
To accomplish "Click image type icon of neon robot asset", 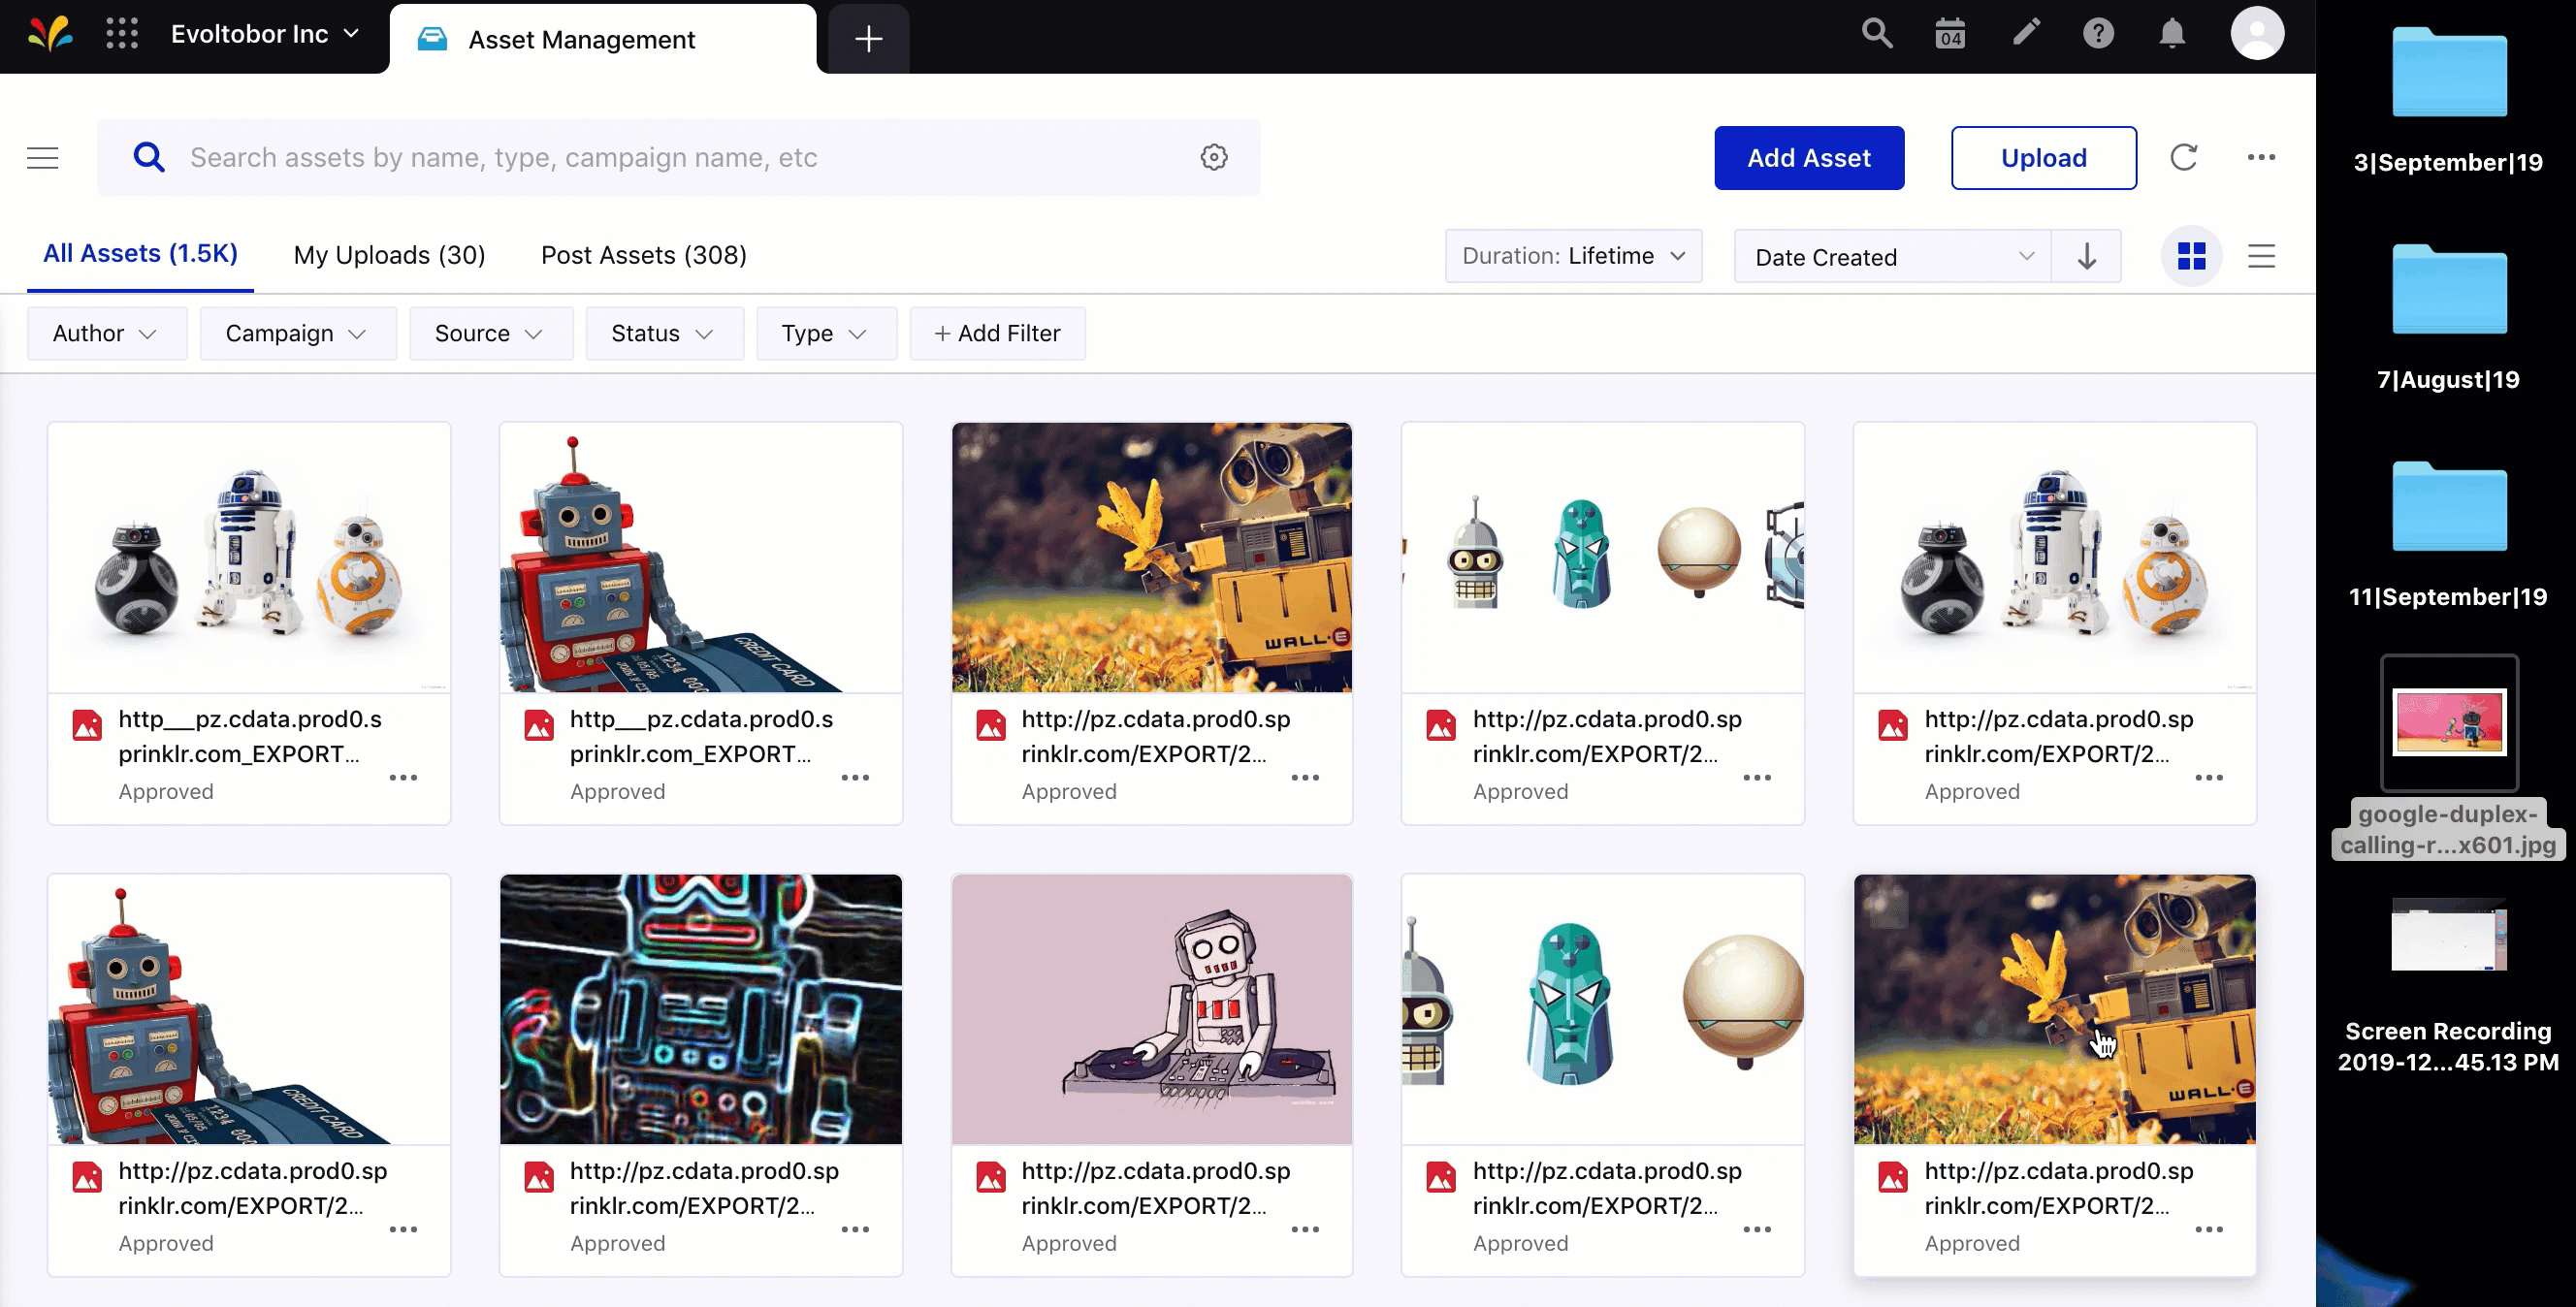I will [539, 1177].
